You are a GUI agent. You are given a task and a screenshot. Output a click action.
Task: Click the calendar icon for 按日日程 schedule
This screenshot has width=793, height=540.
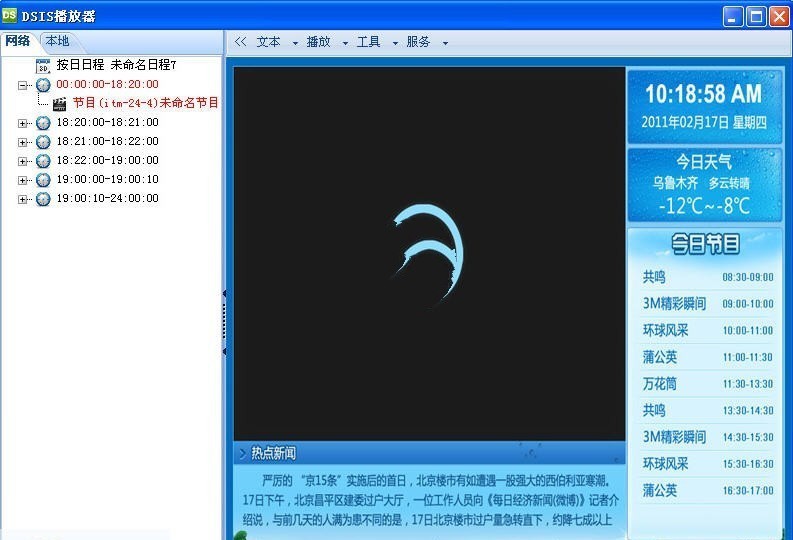[x=43, y=66]
